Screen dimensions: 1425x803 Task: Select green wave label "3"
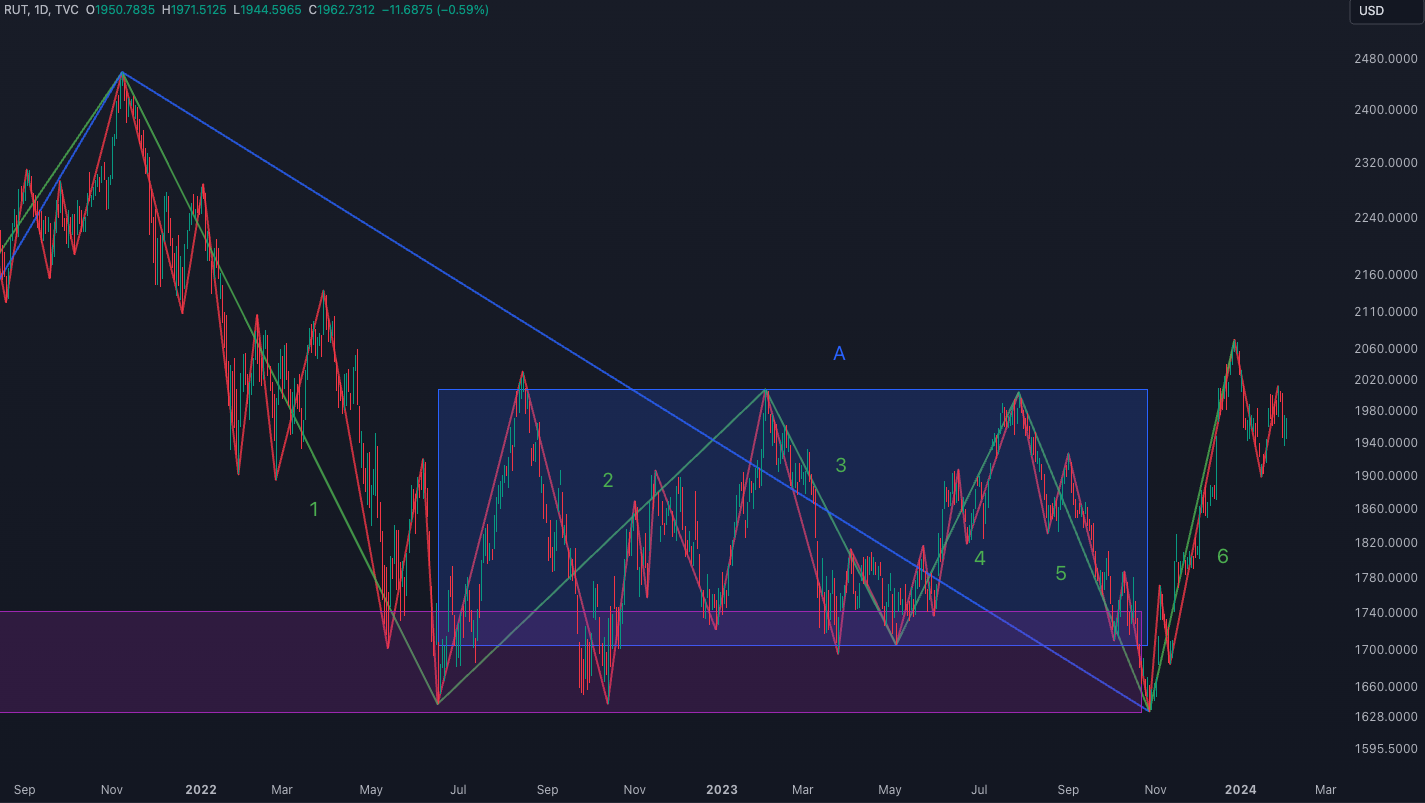coord(841,465)
